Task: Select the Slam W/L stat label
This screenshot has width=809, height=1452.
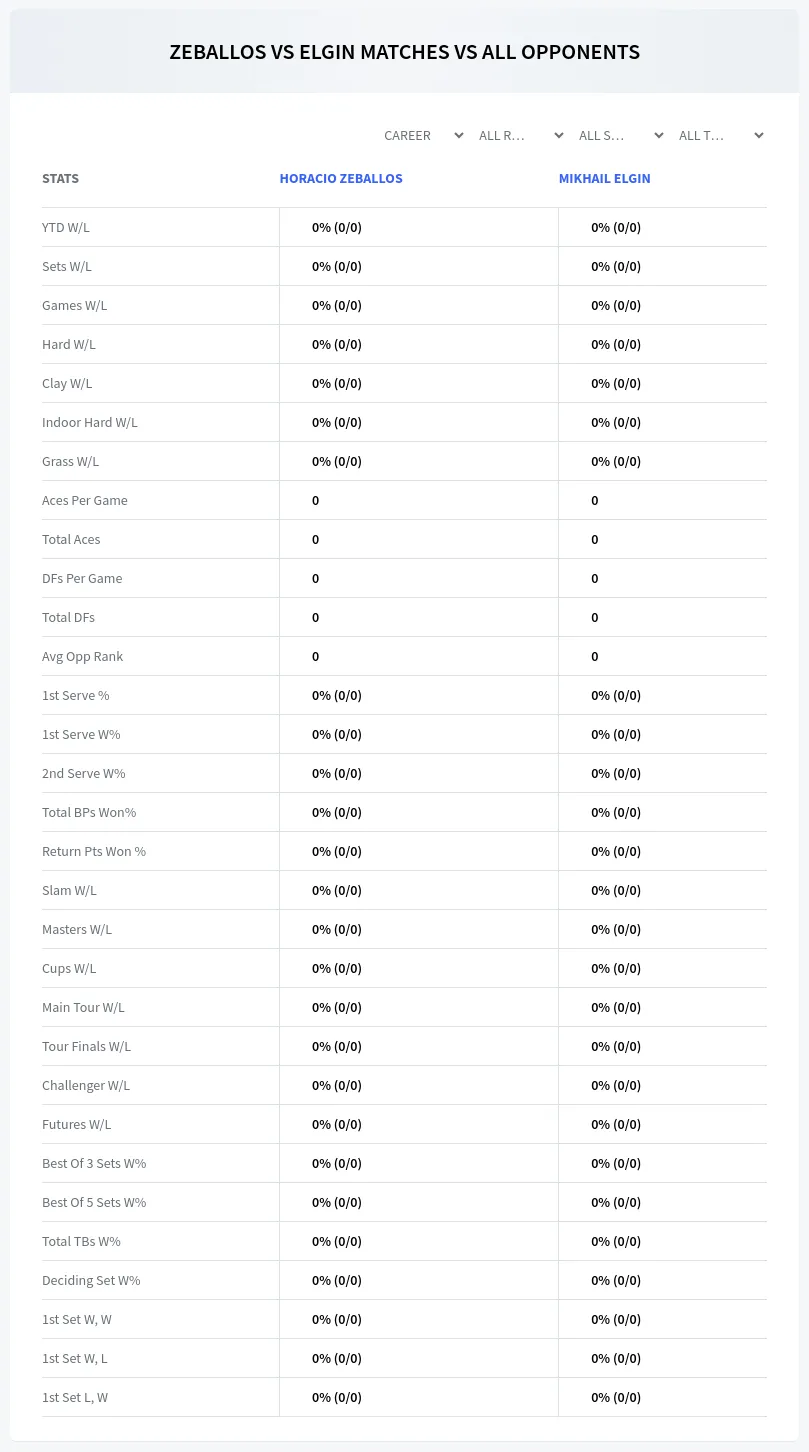Action: pos(69,890)
